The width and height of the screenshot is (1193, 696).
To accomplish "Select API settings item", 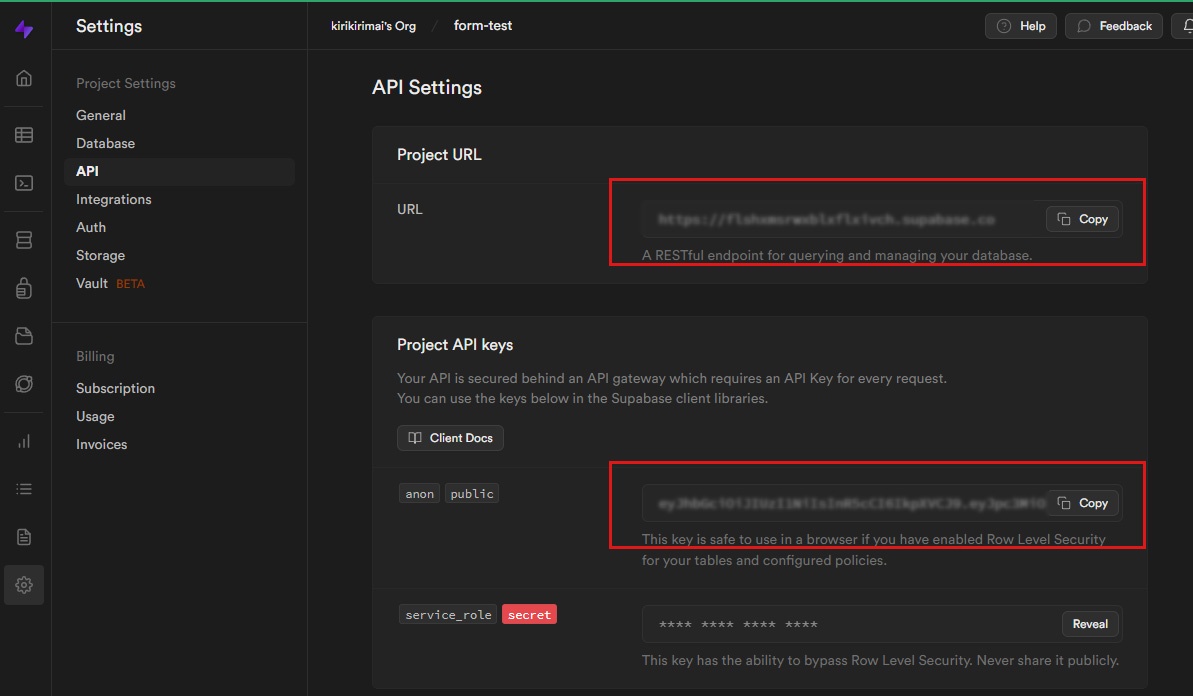I will [179, 171].
